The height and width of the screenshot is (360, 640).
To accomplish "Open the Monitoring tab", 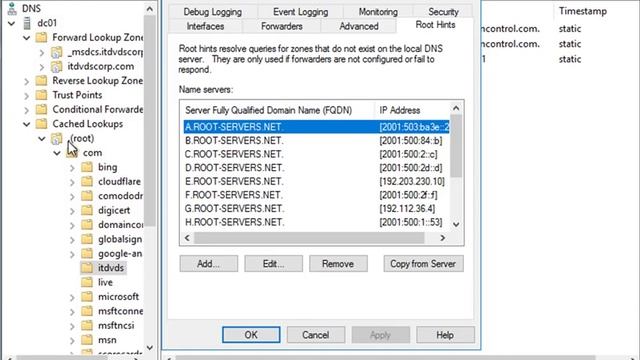I will (378, 12).
